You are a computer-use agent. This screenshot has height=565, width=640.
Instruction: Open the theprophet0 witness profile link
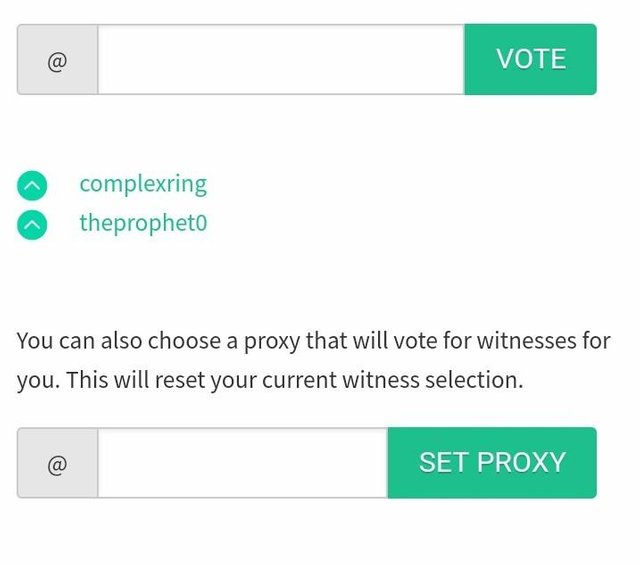[x=143, y=223]
